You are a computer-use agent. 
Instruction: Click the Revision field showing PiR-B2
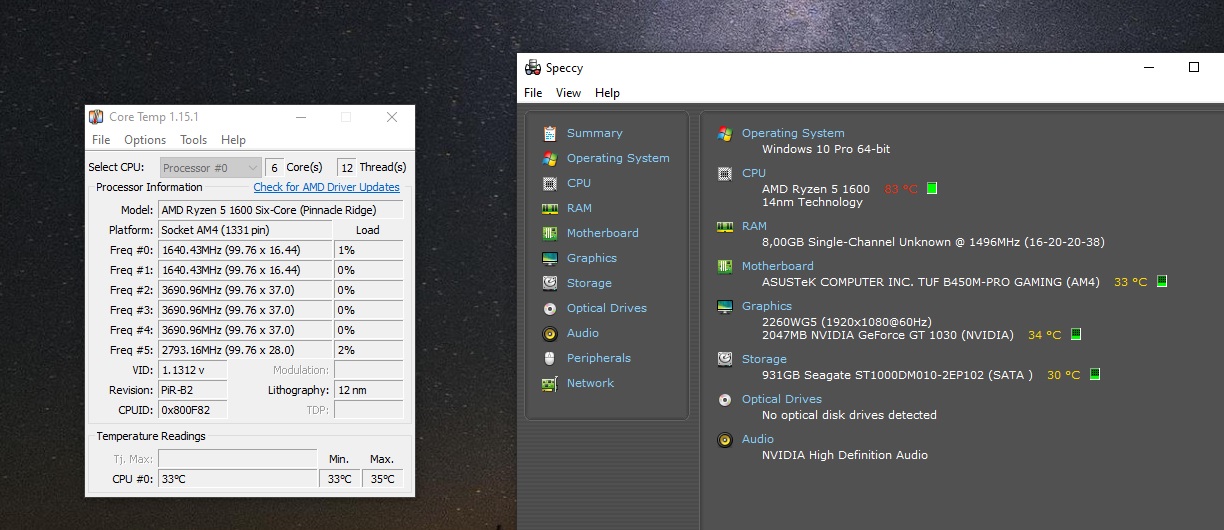(x=192, y=390)
